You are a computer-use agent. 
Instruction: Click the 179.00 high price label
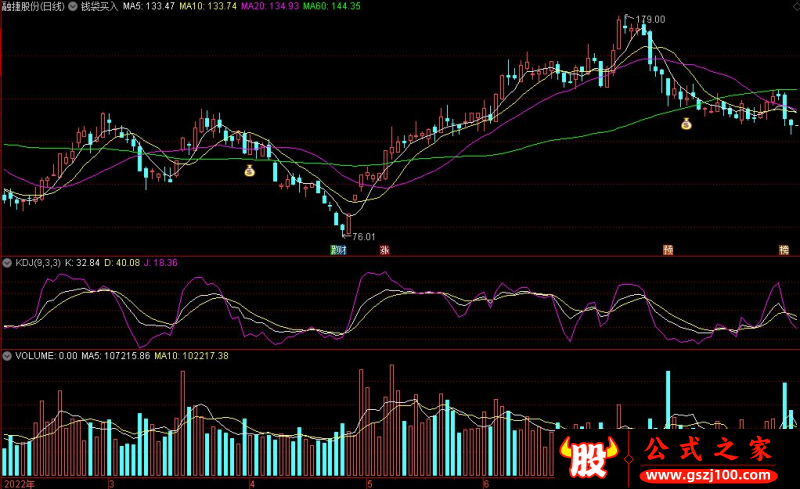click(x=650, y=19)
